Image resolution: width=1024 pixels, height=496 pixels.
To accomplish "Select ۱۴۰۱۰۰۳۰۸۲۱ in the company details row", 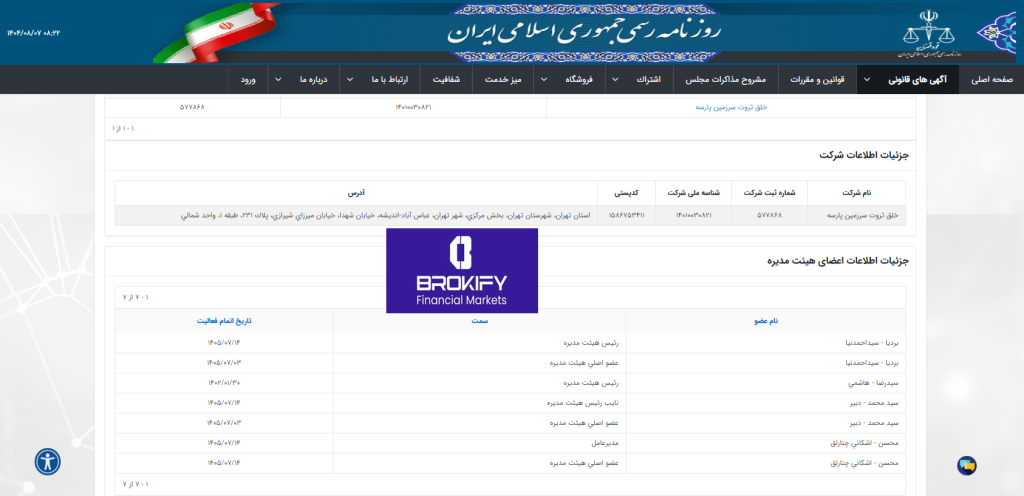I will [693, 215].
